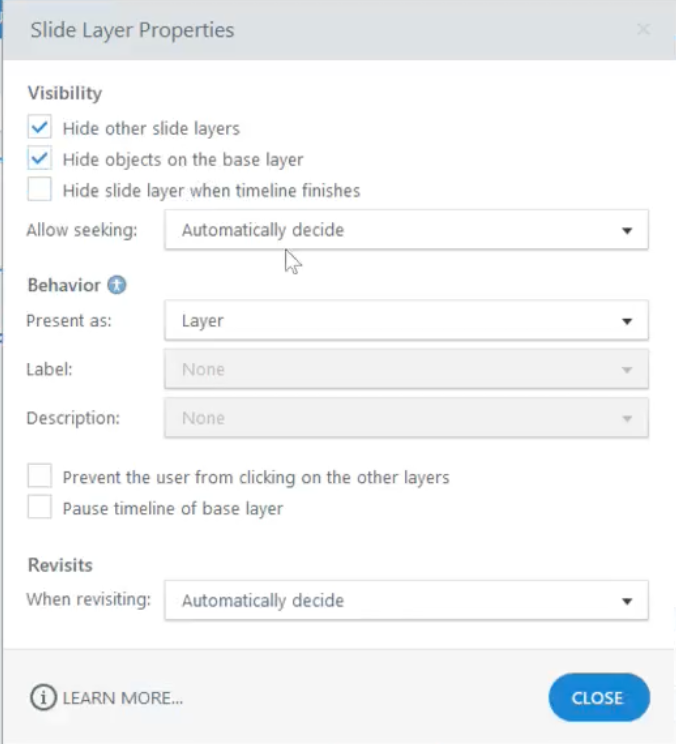
Task: Click the When revisiting dropdown arrow
Action: 627,601
